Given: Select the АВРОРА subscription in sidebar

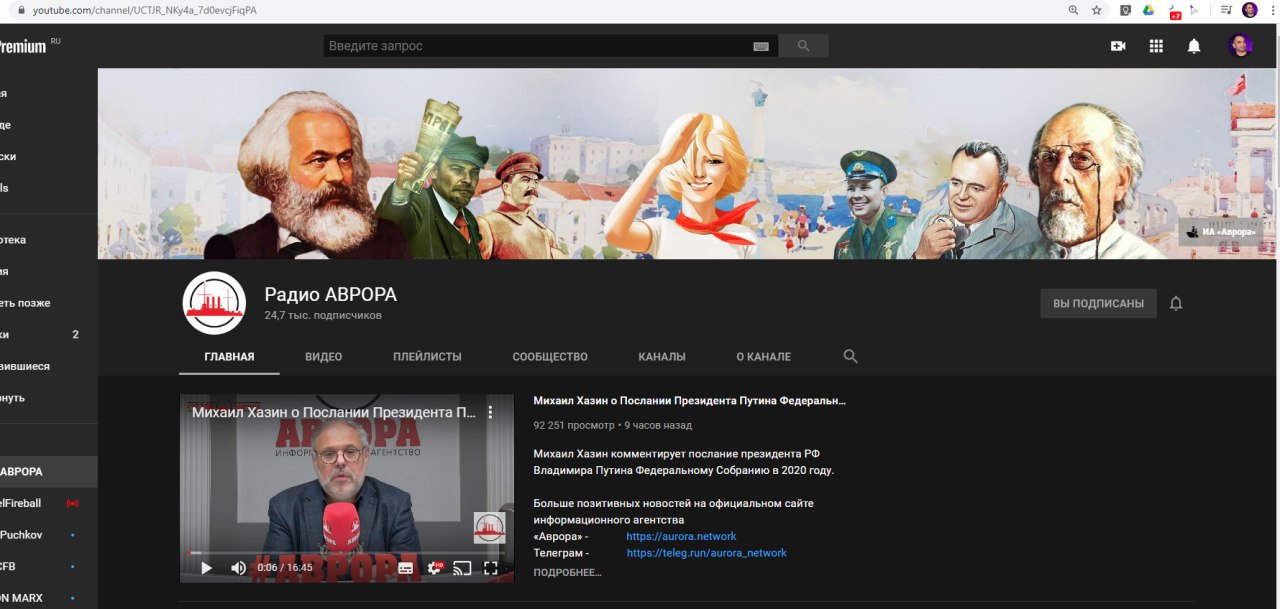Looking at the screenshot, I should (x=48, y=472).
